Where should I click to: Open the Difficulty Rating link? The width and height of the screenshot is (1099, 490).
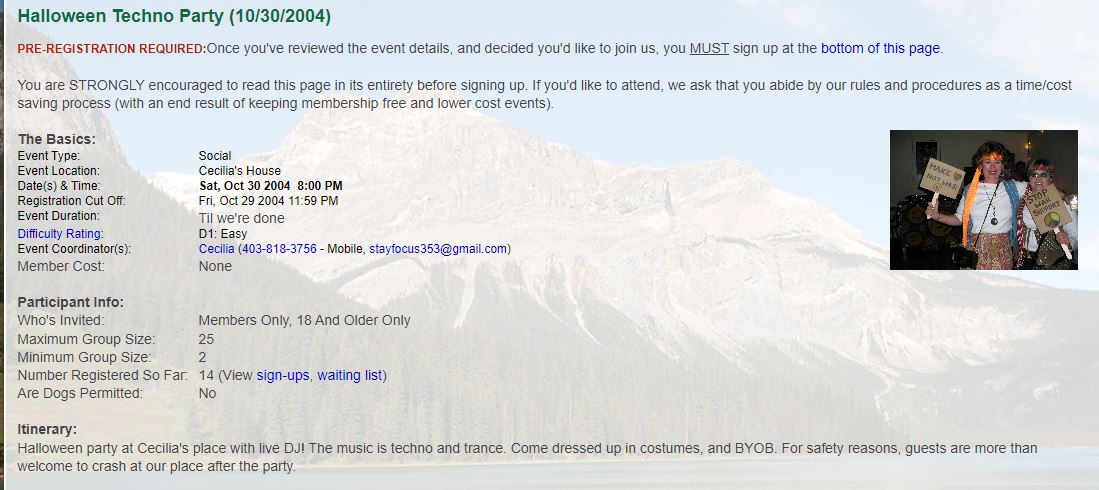pyautogui.click(x=60, y=233)
